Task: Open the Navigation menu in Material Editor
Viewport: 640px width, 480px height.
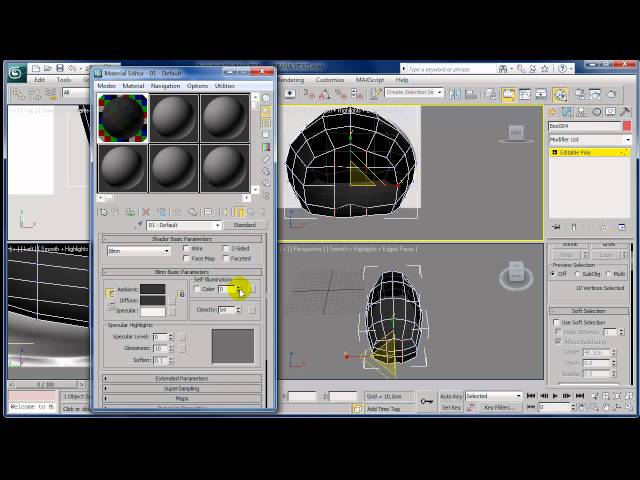Action: (165, 86)
